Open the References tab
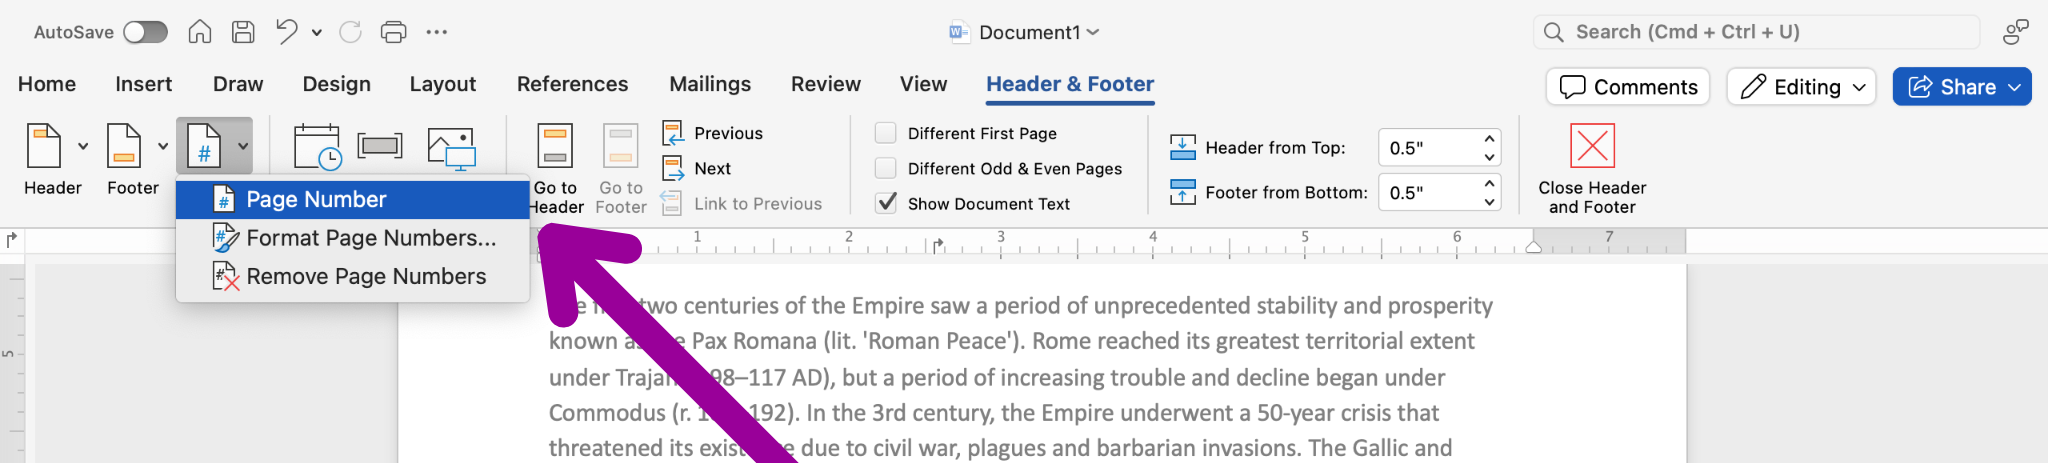Screen dimensions: 2048x463 click(572, 84)
